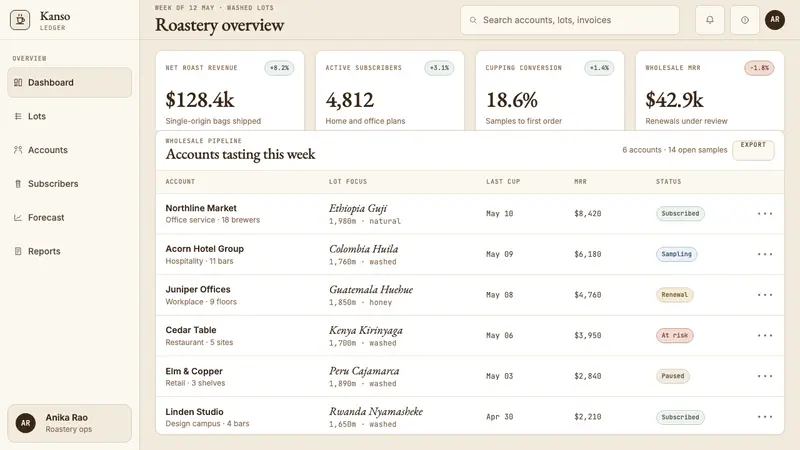This screenshot has width=800, height=450.
Task: Sort by MRR column header
Action: click(x=581, y=182)
